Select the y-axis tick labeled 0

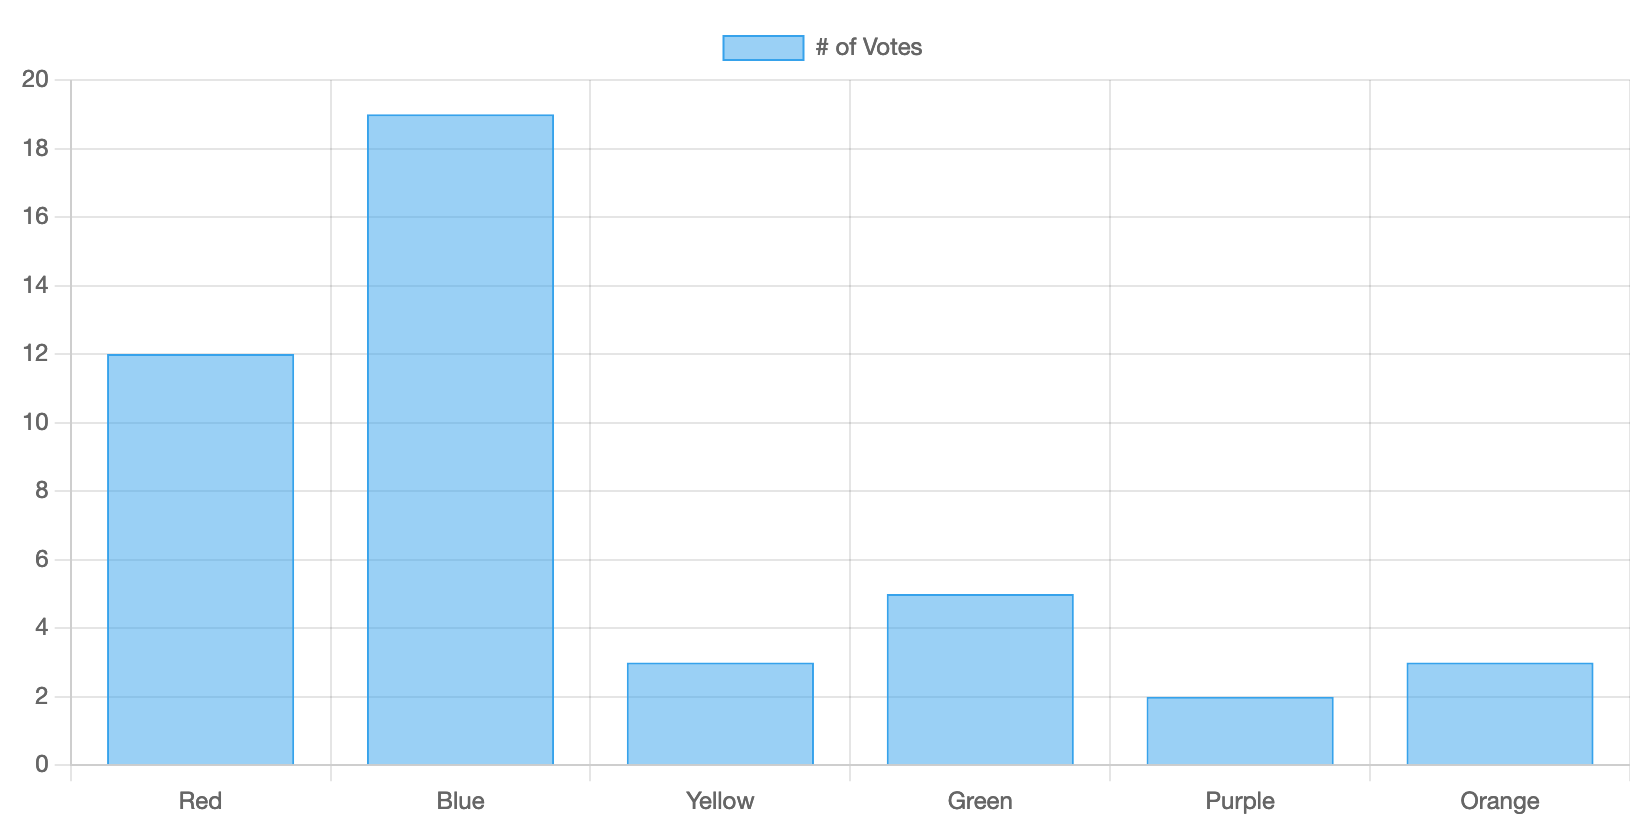point(41,765)
